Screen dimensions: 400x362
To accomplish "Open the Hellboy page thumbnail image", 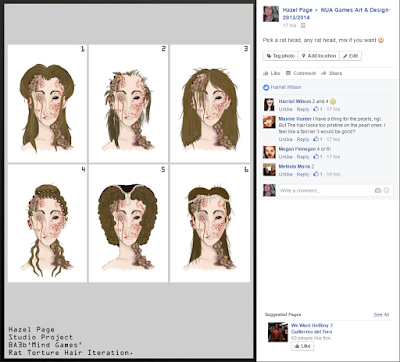I will 278,332.
